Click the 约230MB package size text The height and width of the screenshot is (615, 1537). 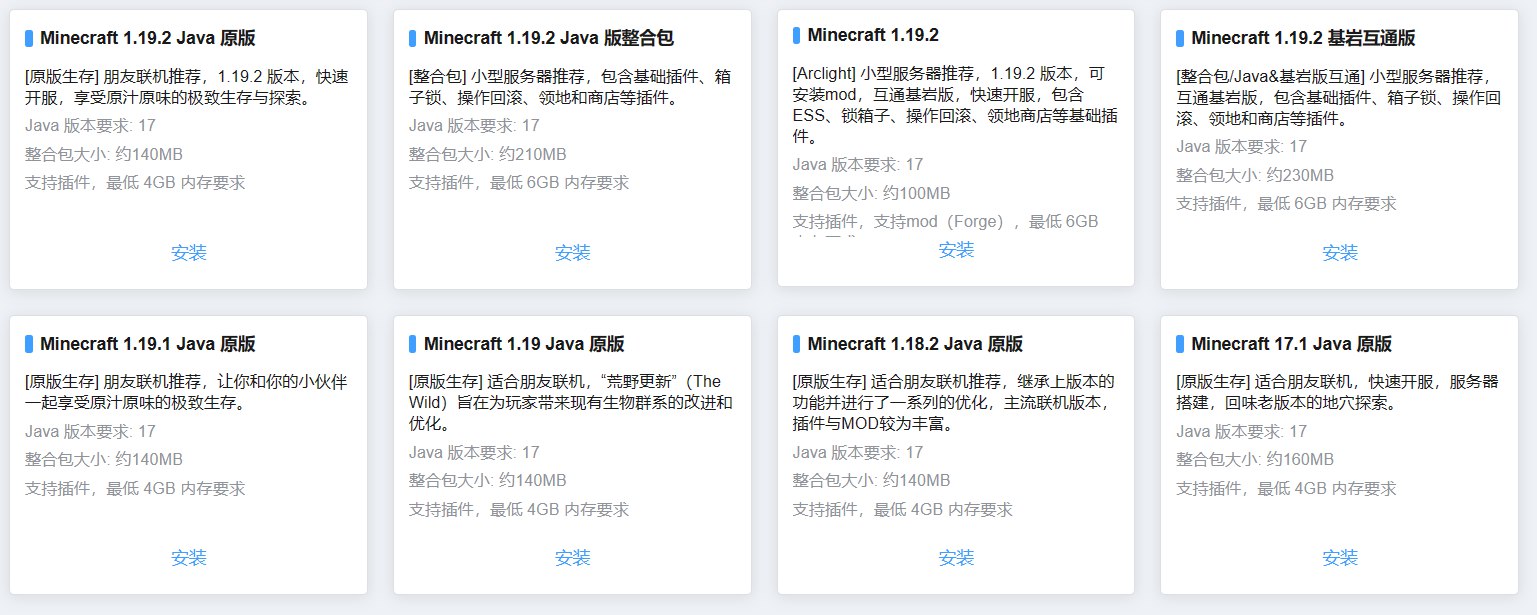[x=1255, y=175]
